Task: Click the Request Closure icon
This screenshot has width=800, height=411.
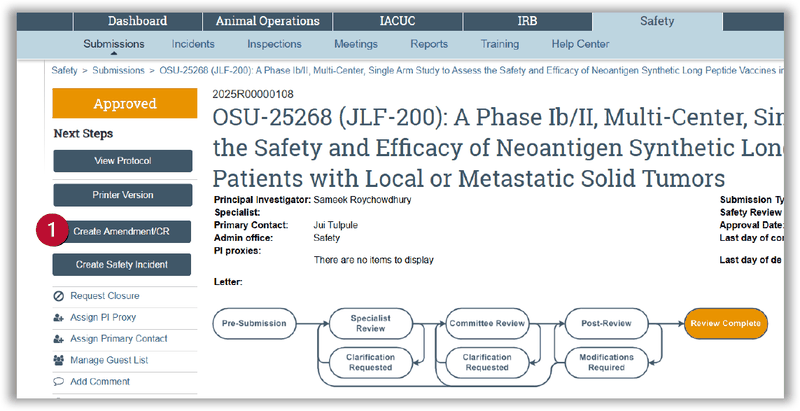Action: point(59,296)
